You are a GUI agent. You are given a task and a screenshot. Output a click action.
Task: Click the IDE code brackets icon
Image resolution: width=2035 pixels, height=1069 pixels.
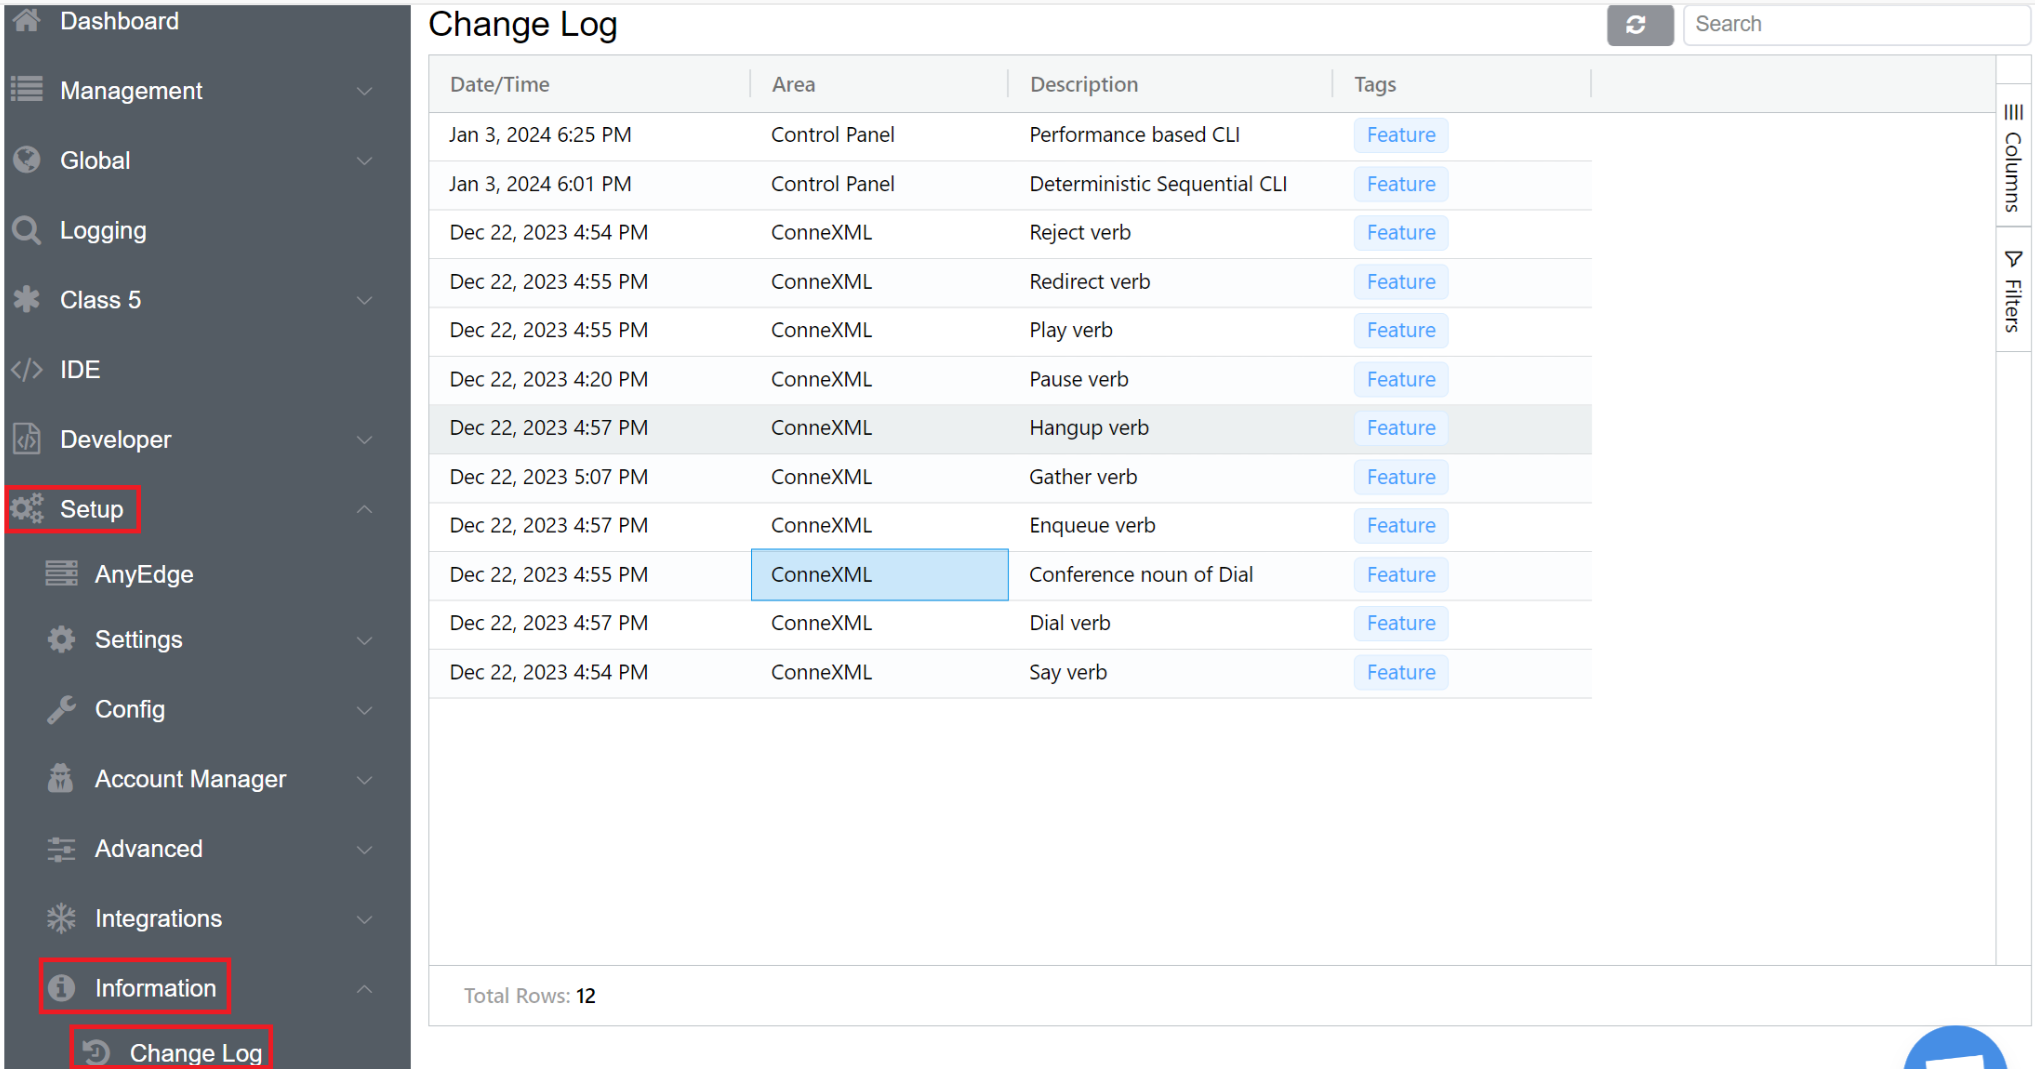coord(27,370)
